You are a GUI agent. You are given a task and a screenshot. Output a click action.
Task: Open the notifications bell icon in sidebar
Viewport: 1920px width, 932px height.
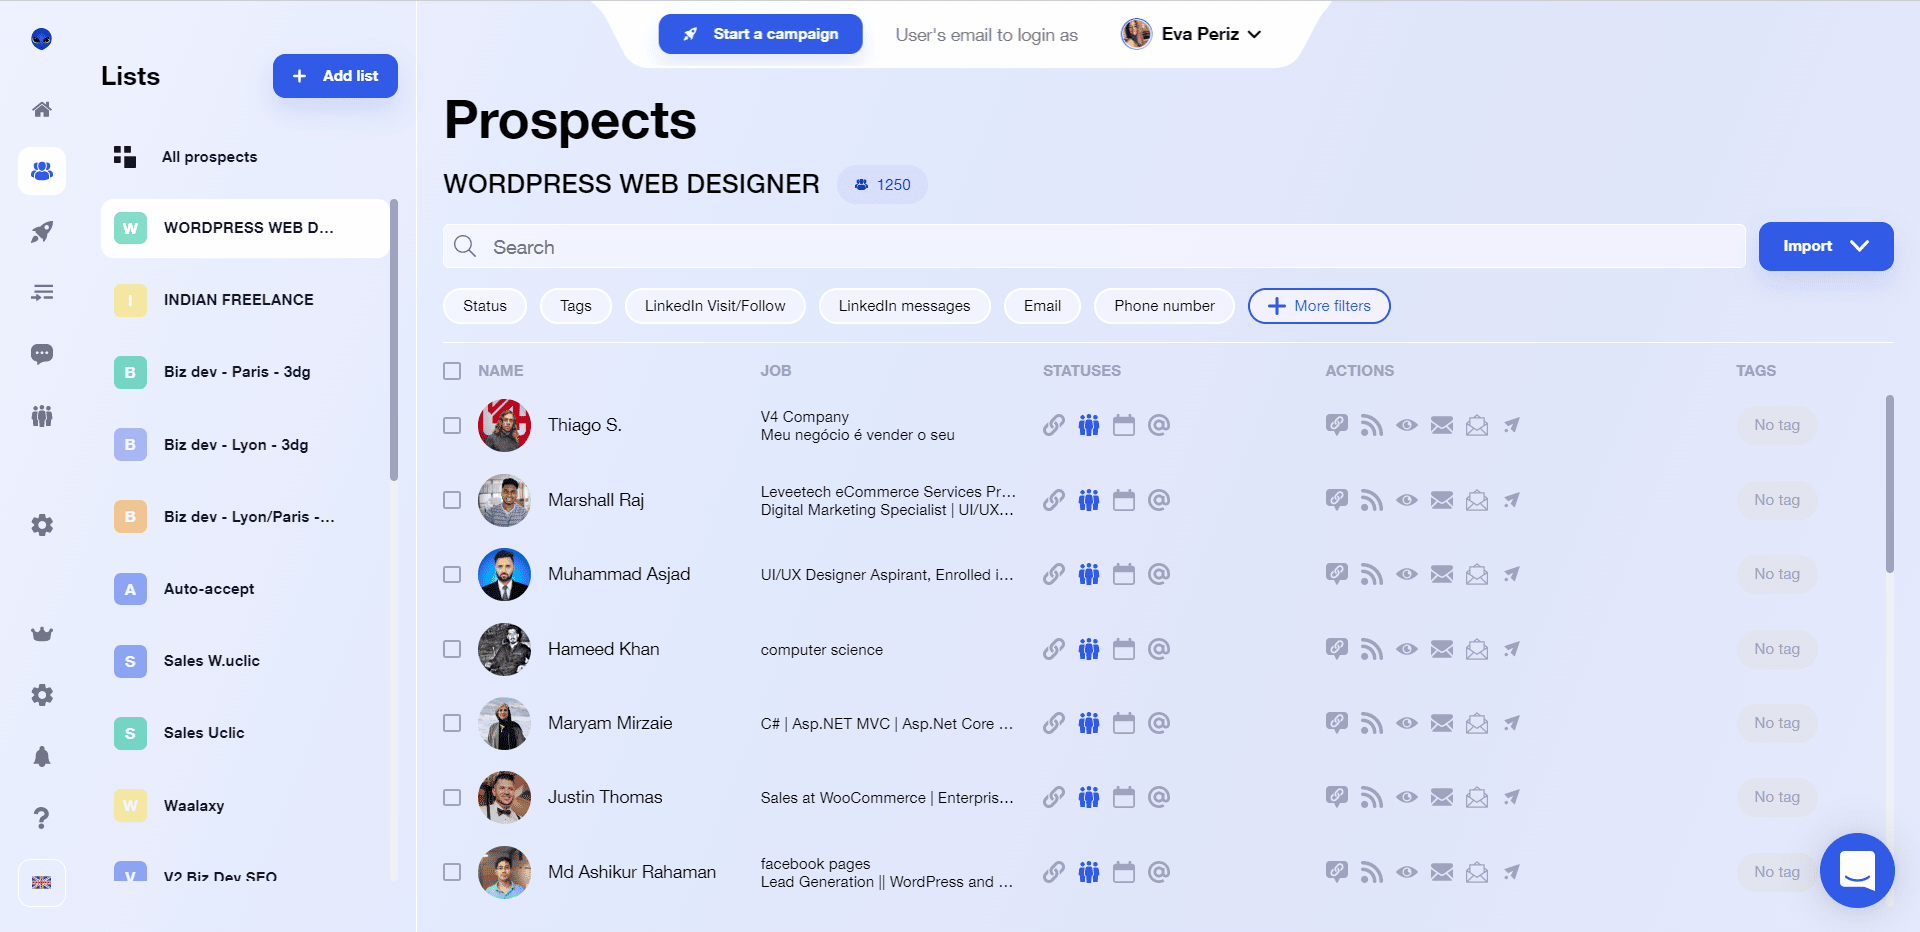[42, 757]
